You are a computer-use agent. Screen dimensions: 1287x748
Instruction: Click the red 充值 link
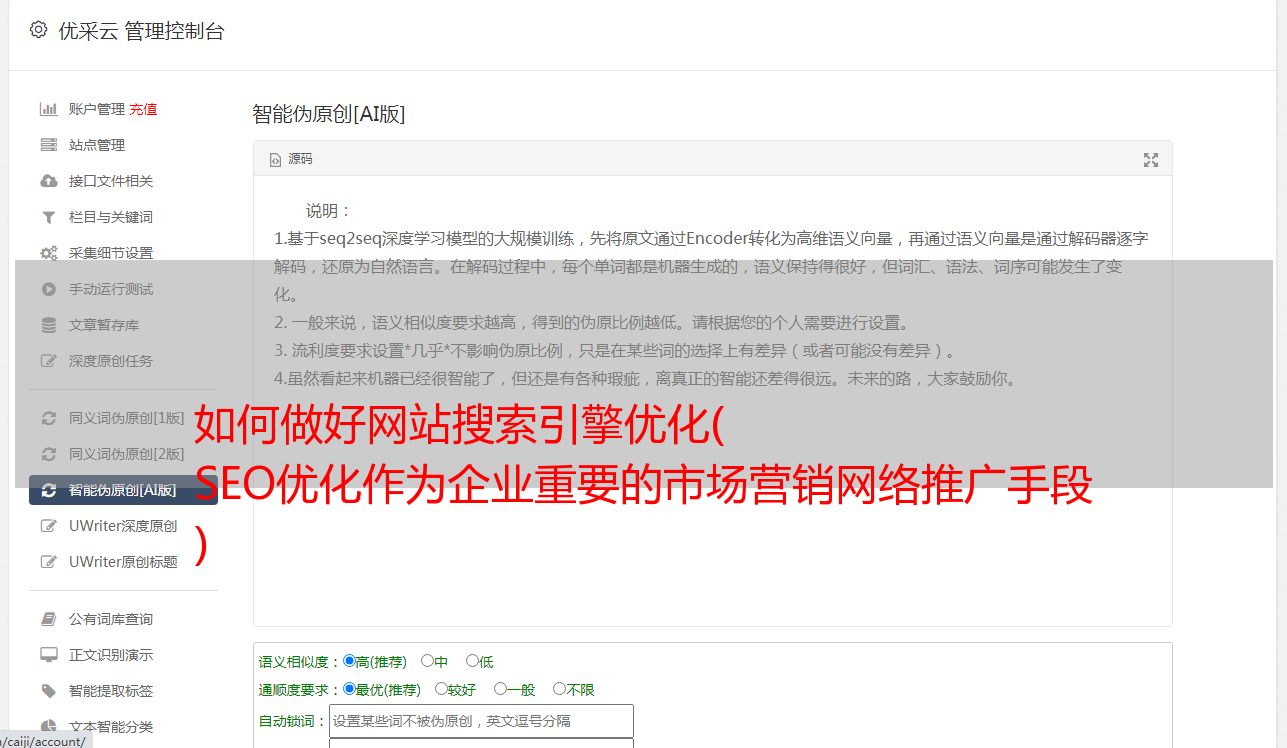(143, 110)
